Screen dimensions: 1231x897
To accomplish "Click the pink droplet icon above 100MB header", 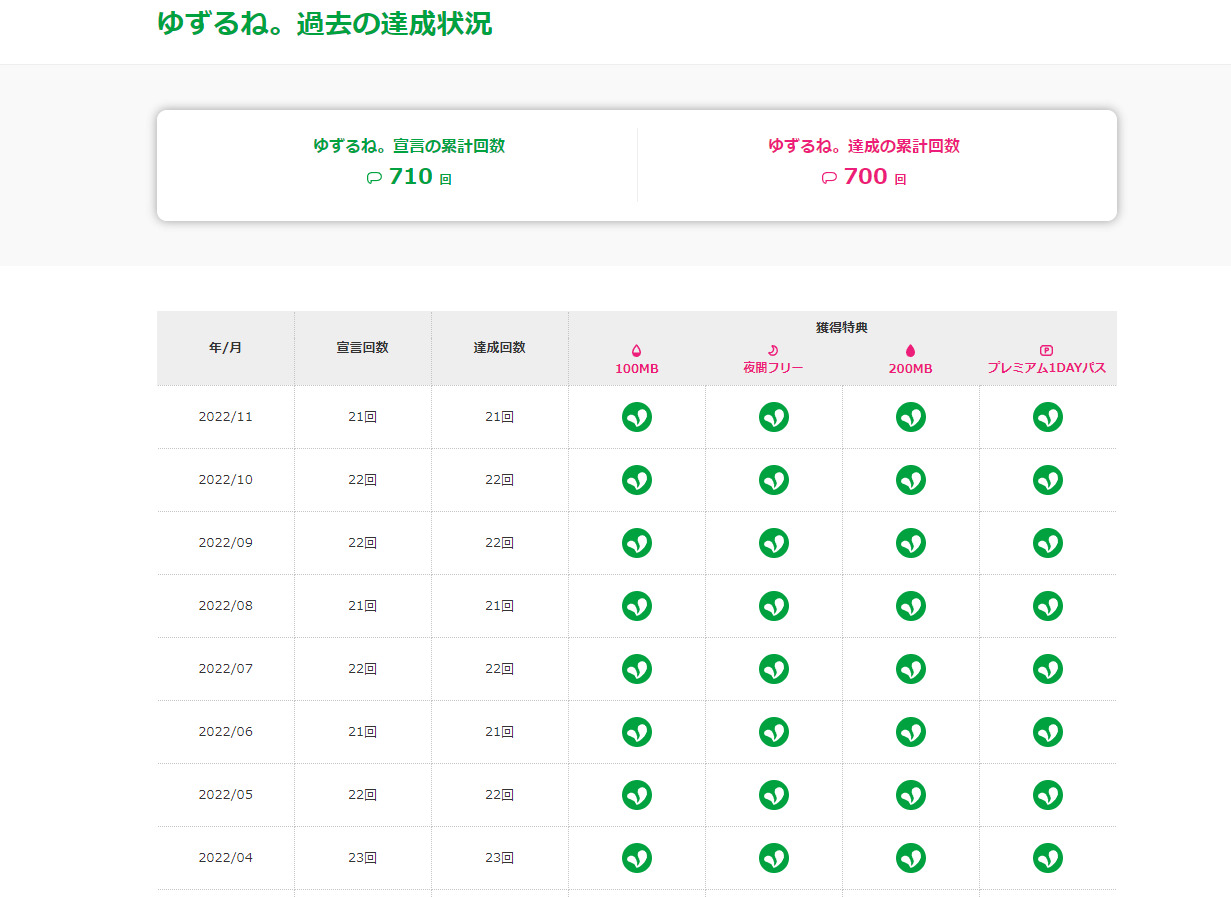I will coord(636,350).
